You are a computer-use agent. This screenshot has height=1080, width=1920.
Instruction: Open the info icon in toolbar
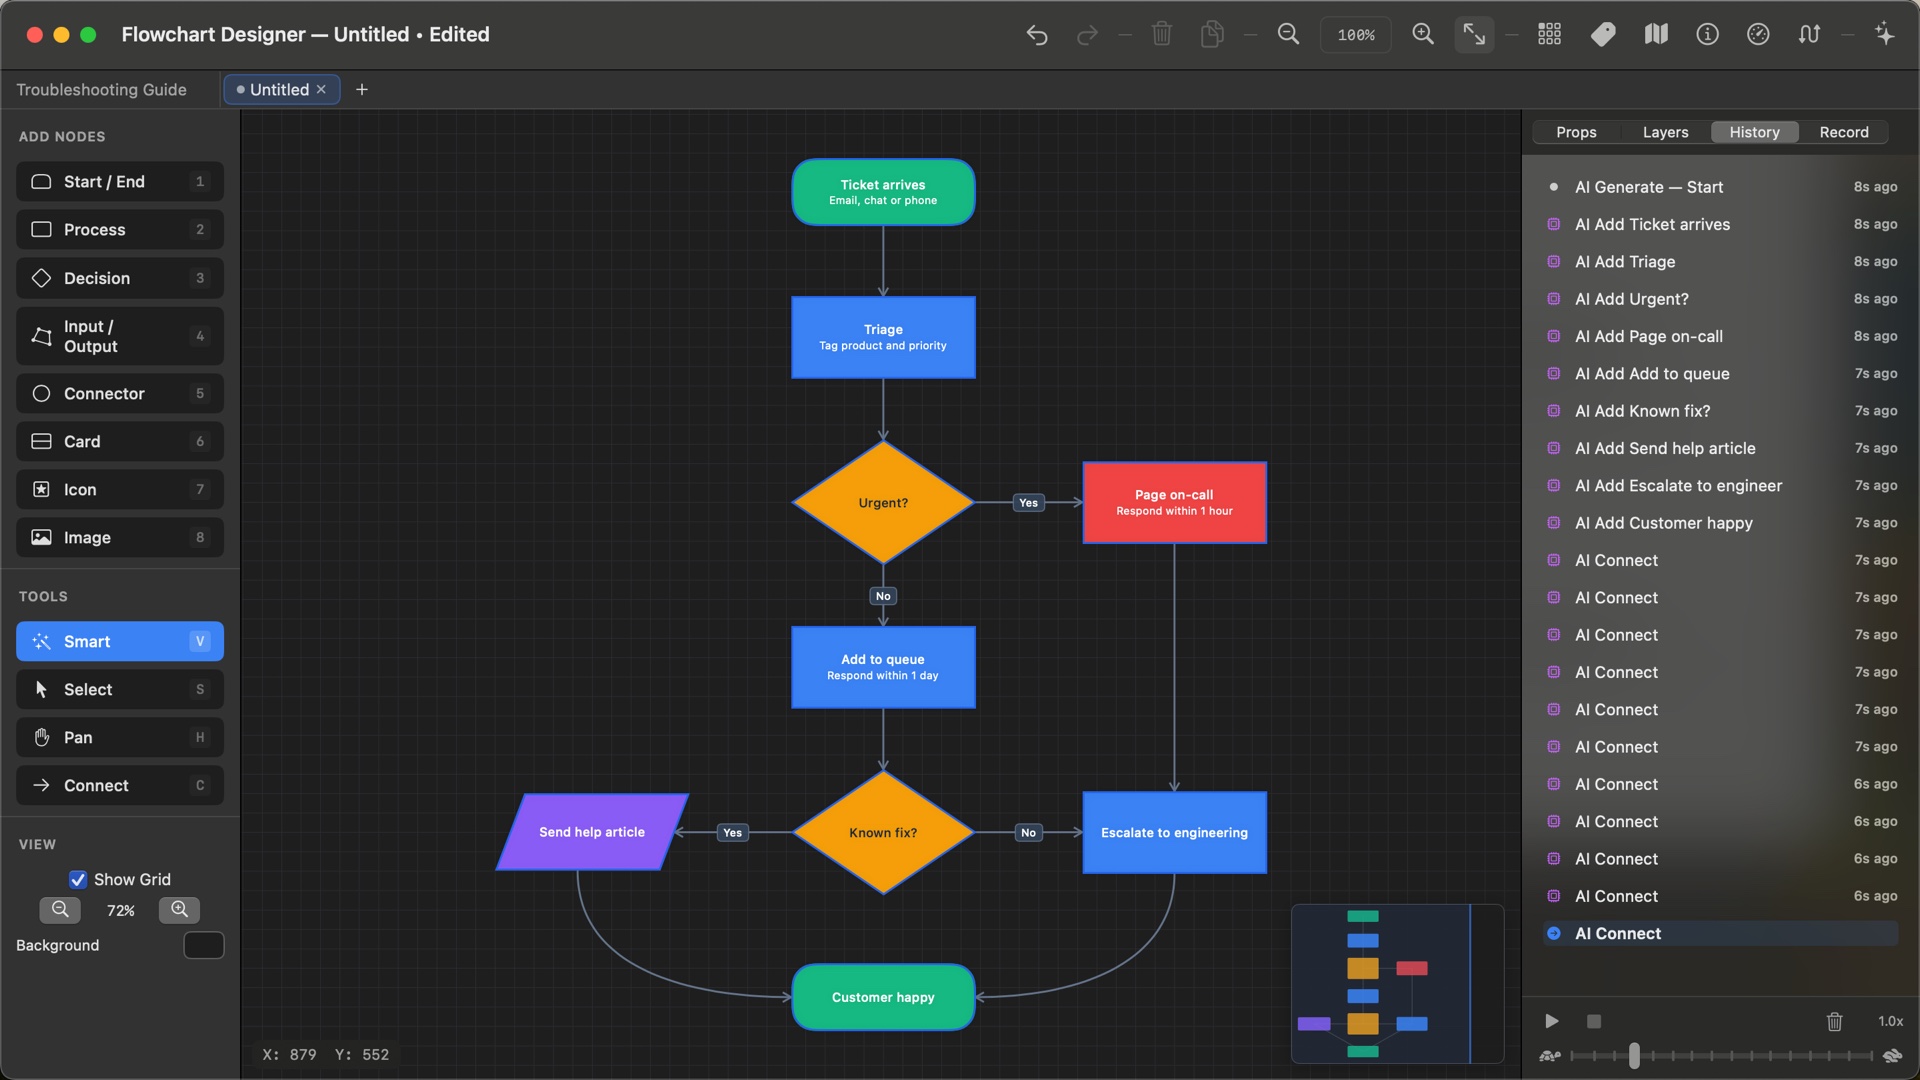pos(1708,34)
